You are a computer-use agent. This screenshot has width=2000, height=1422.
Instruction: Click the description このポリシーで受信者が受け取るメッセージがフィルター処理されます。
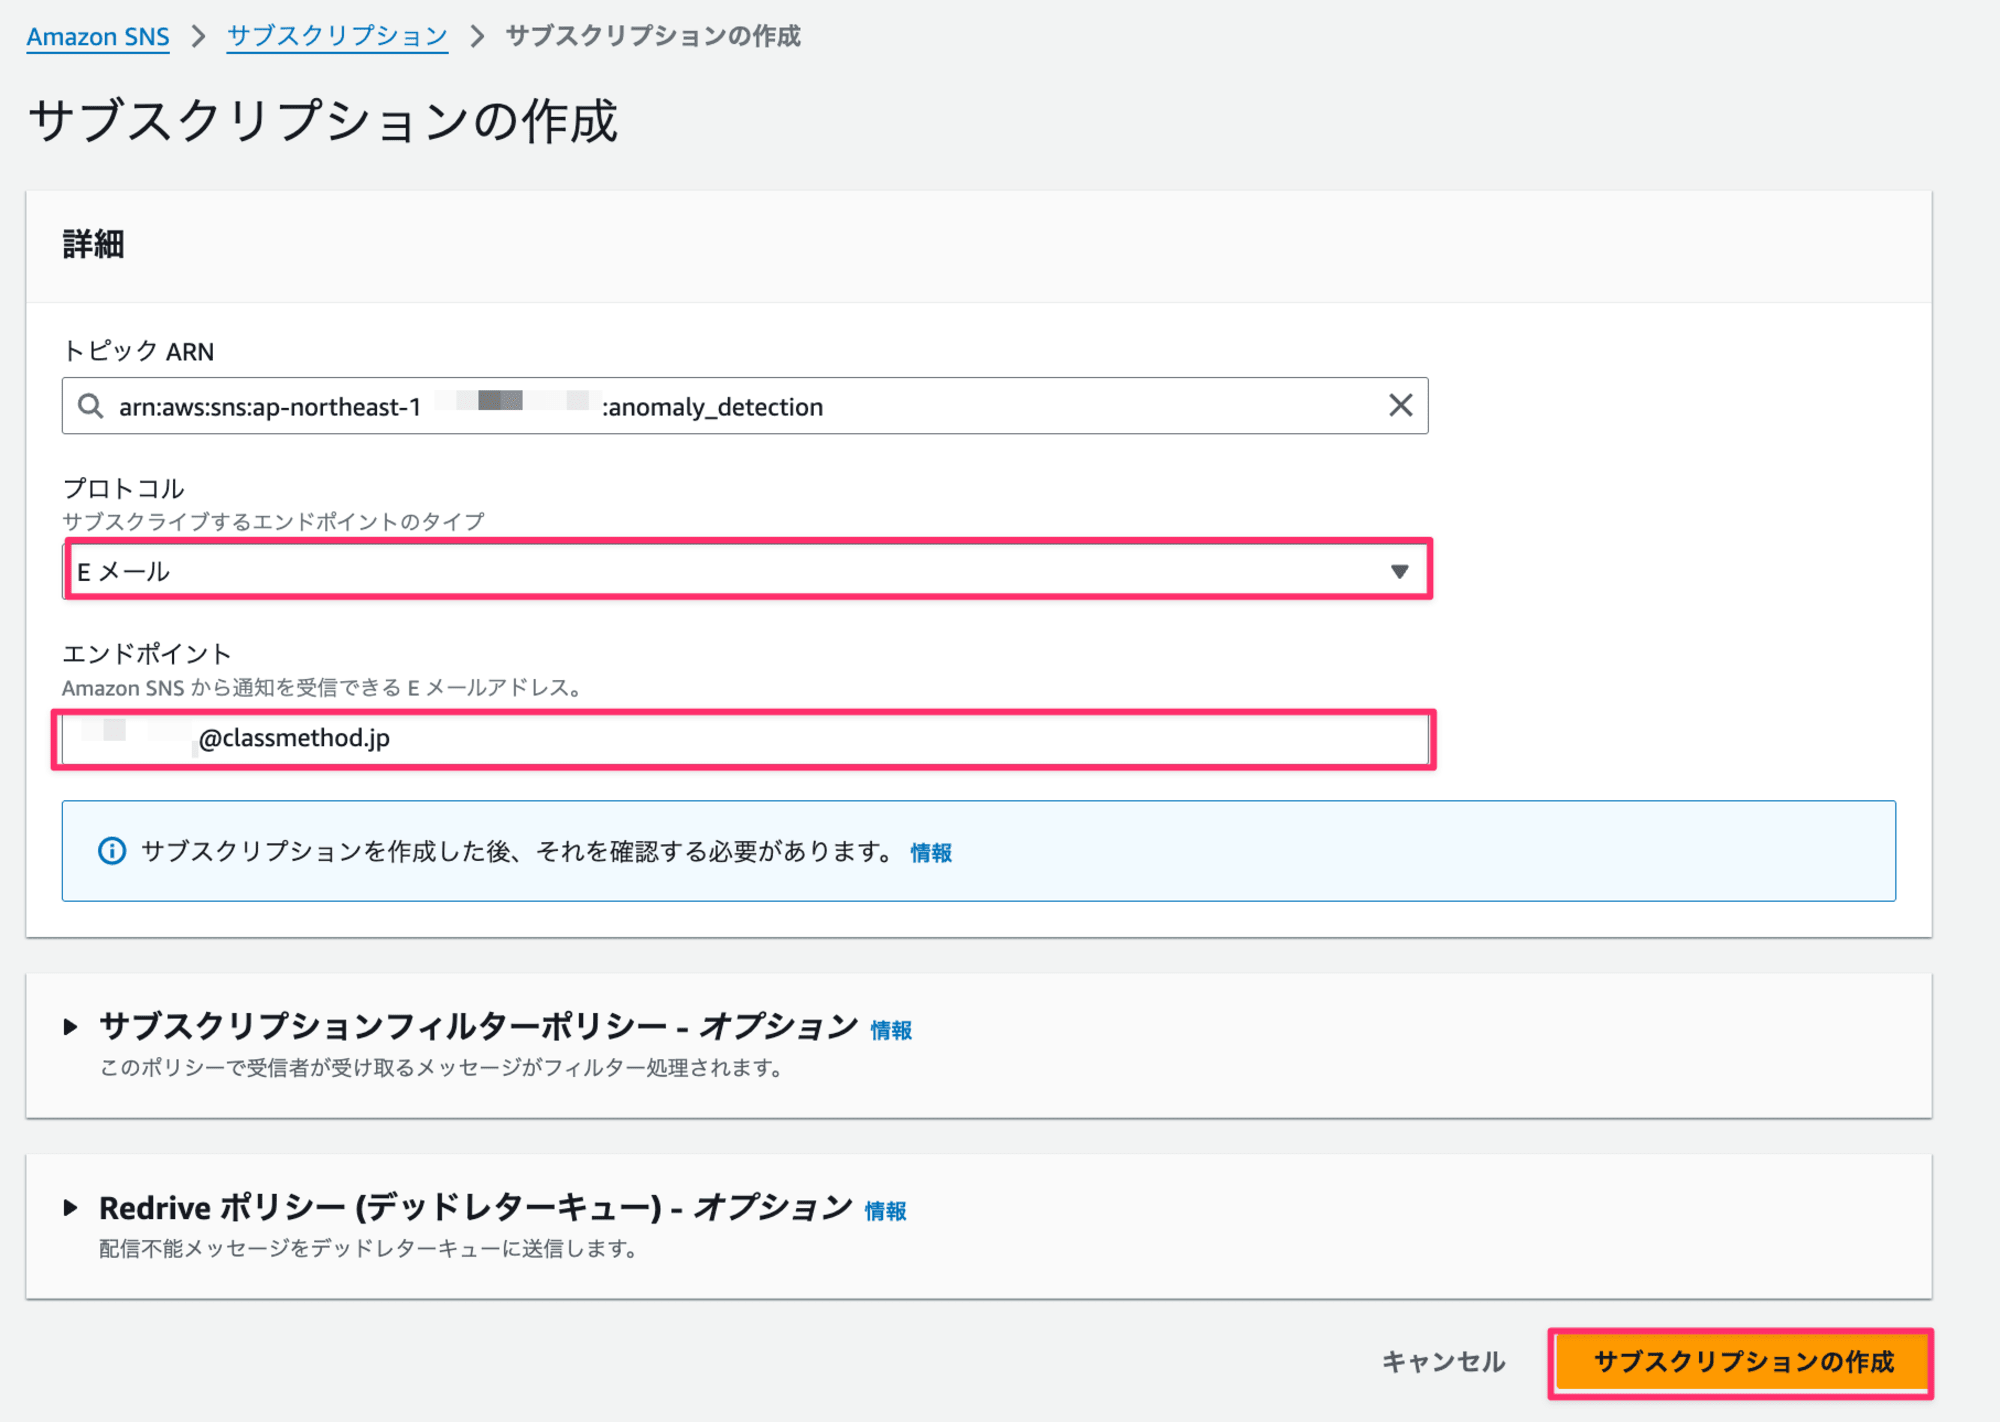click(443, 1068)
